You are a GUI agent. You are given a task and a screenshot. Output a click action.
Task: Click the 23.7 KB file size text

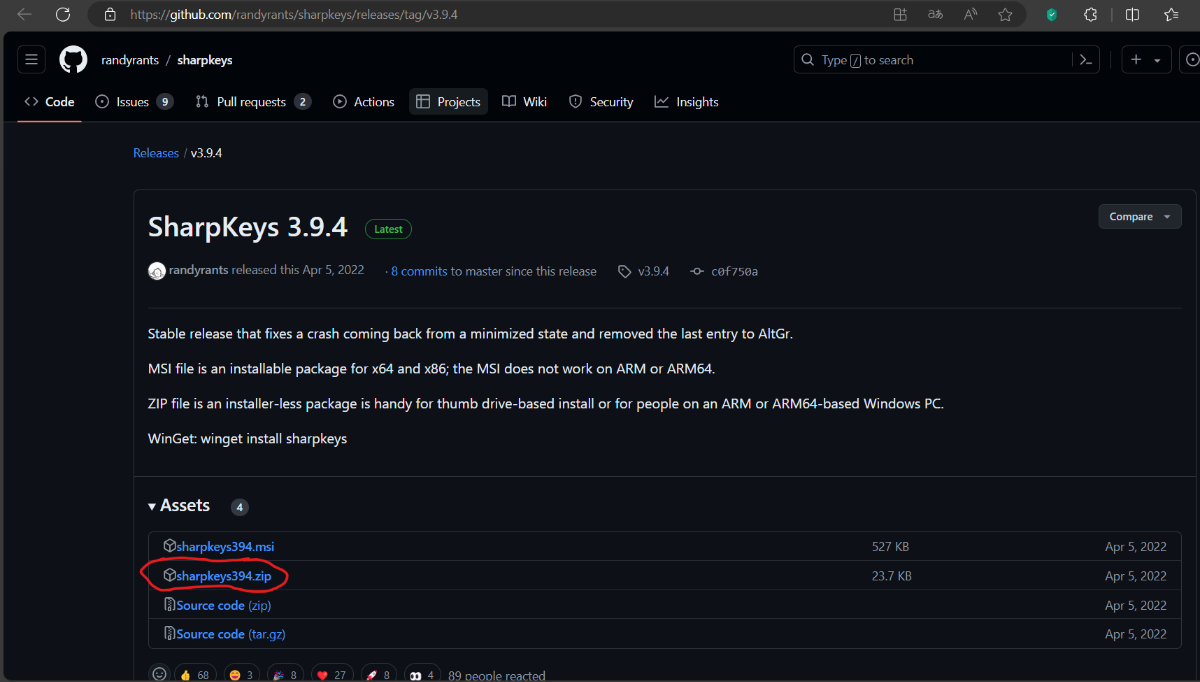[891, 576]
